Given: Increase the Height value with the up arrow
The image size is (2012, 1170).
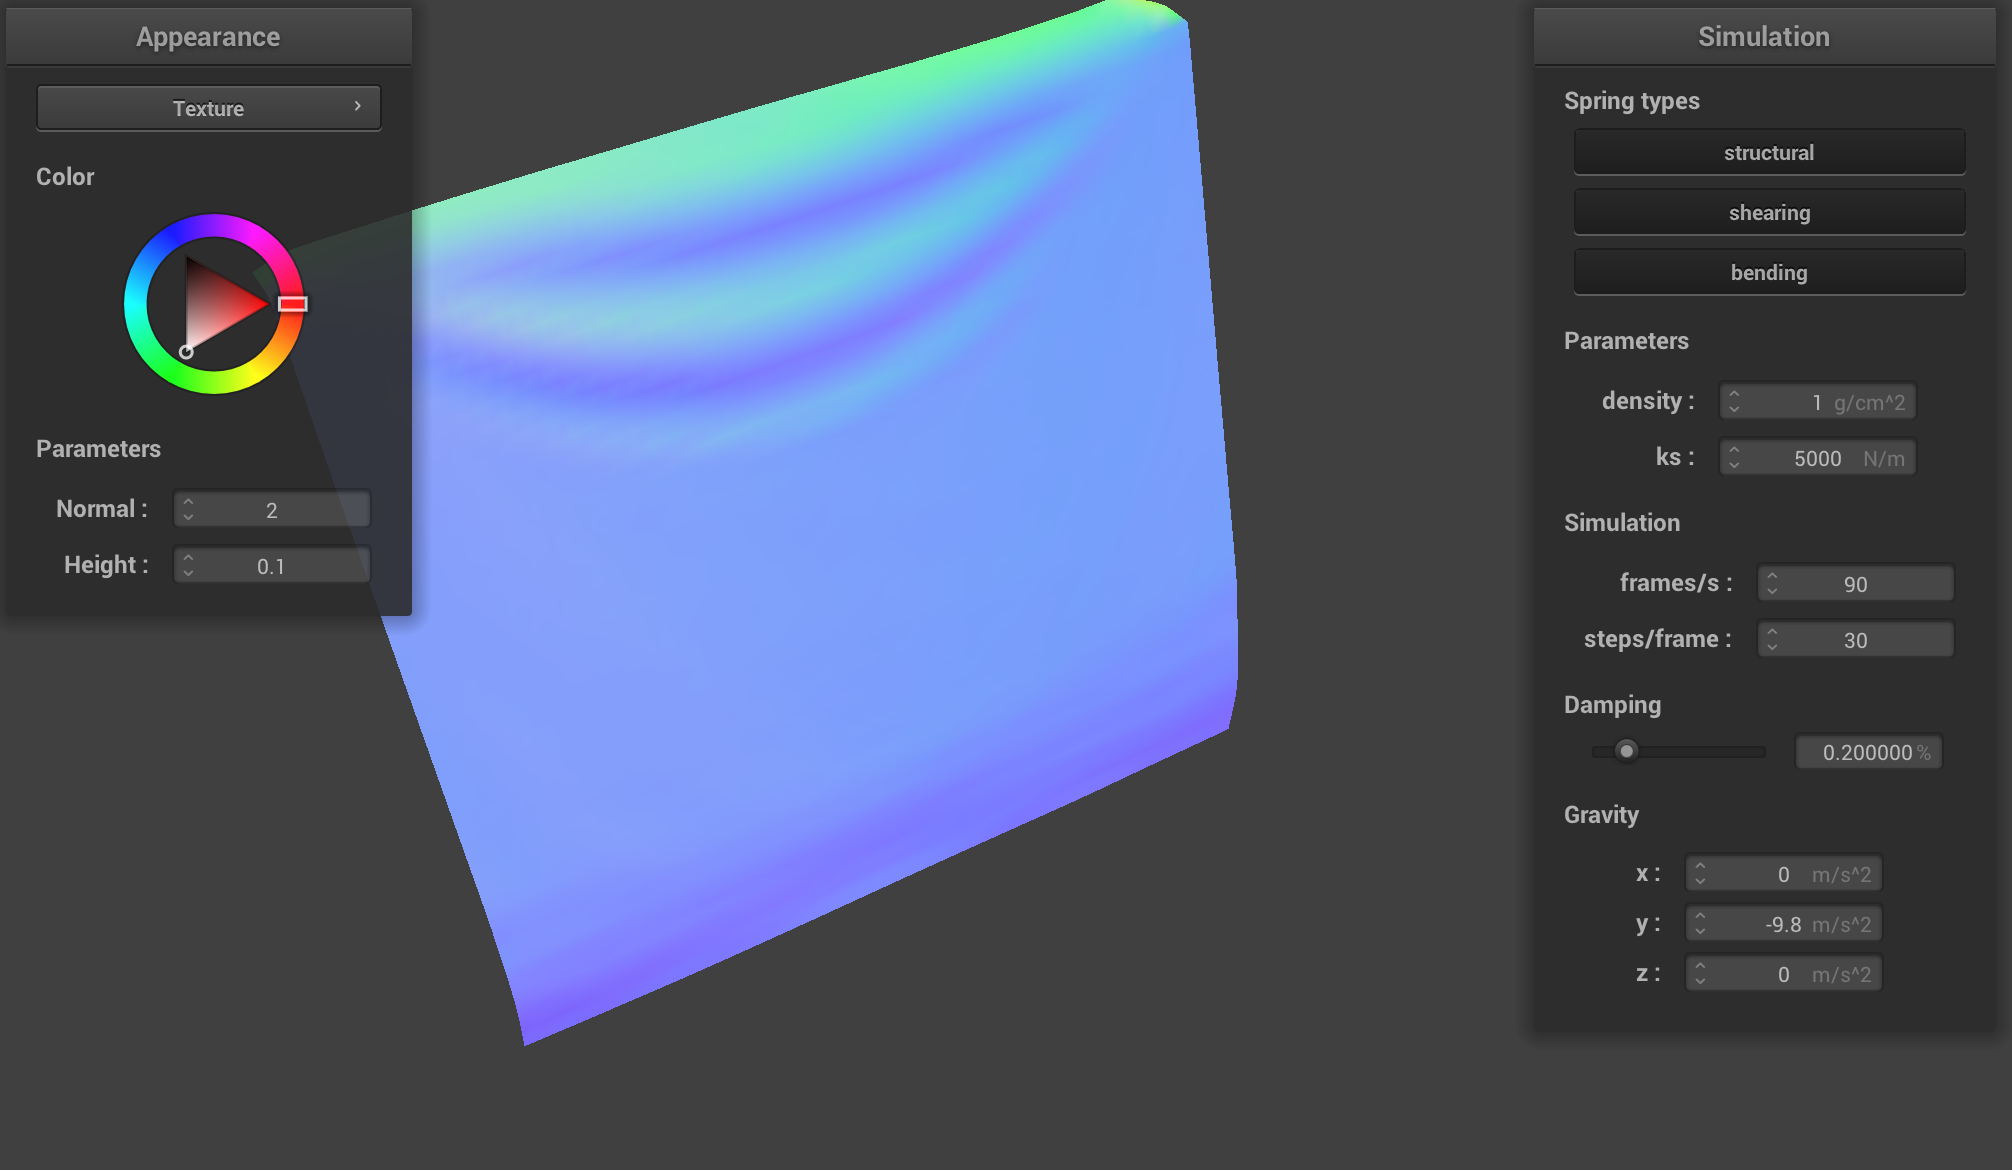Looking at the screenshot, I should click(188, 557).
